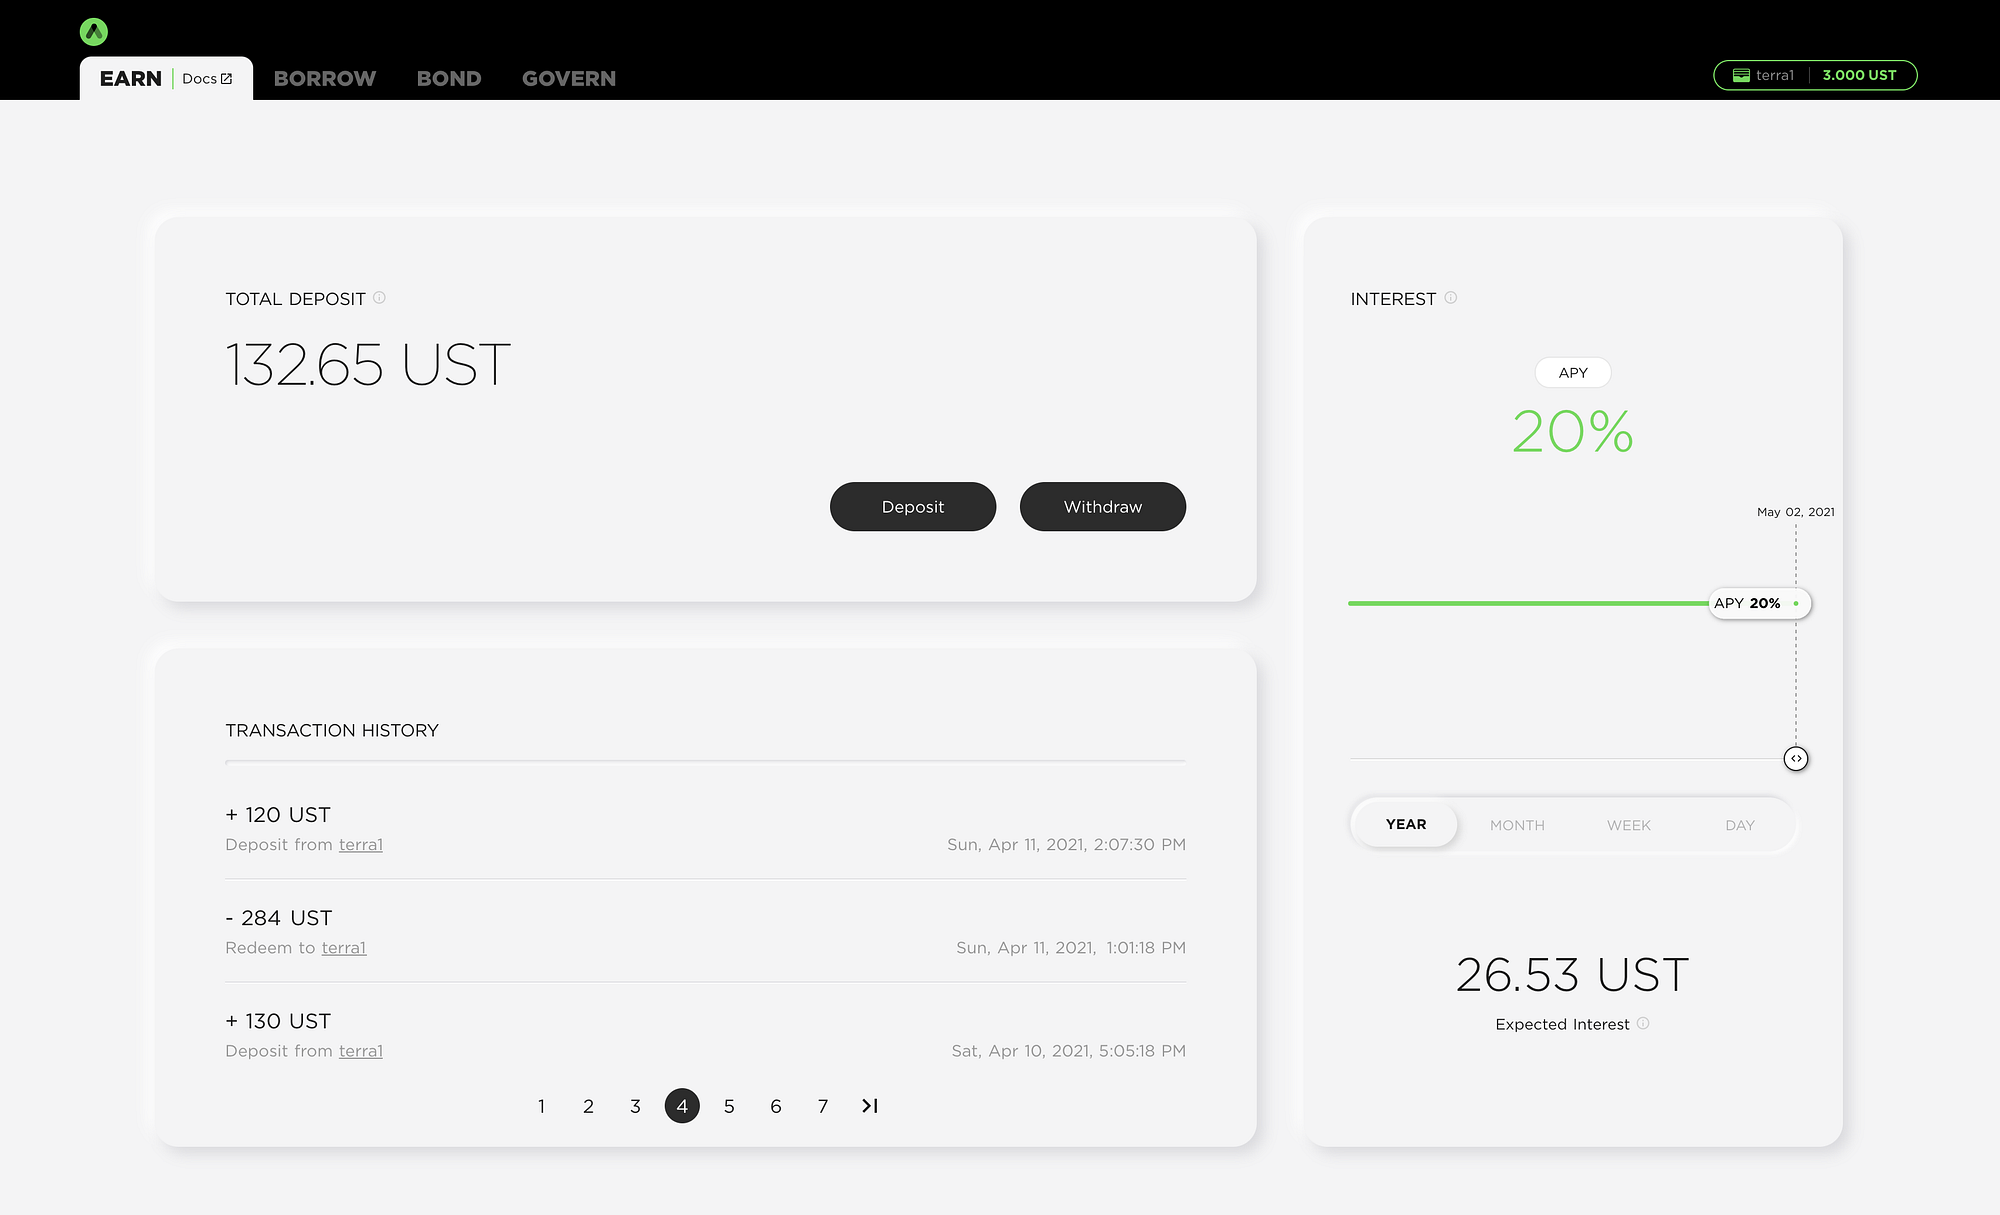The height and width of the screenshot is (1215, 2000).
Task: Open the terra1 wallet balance pill
Action: (1815, 75)
